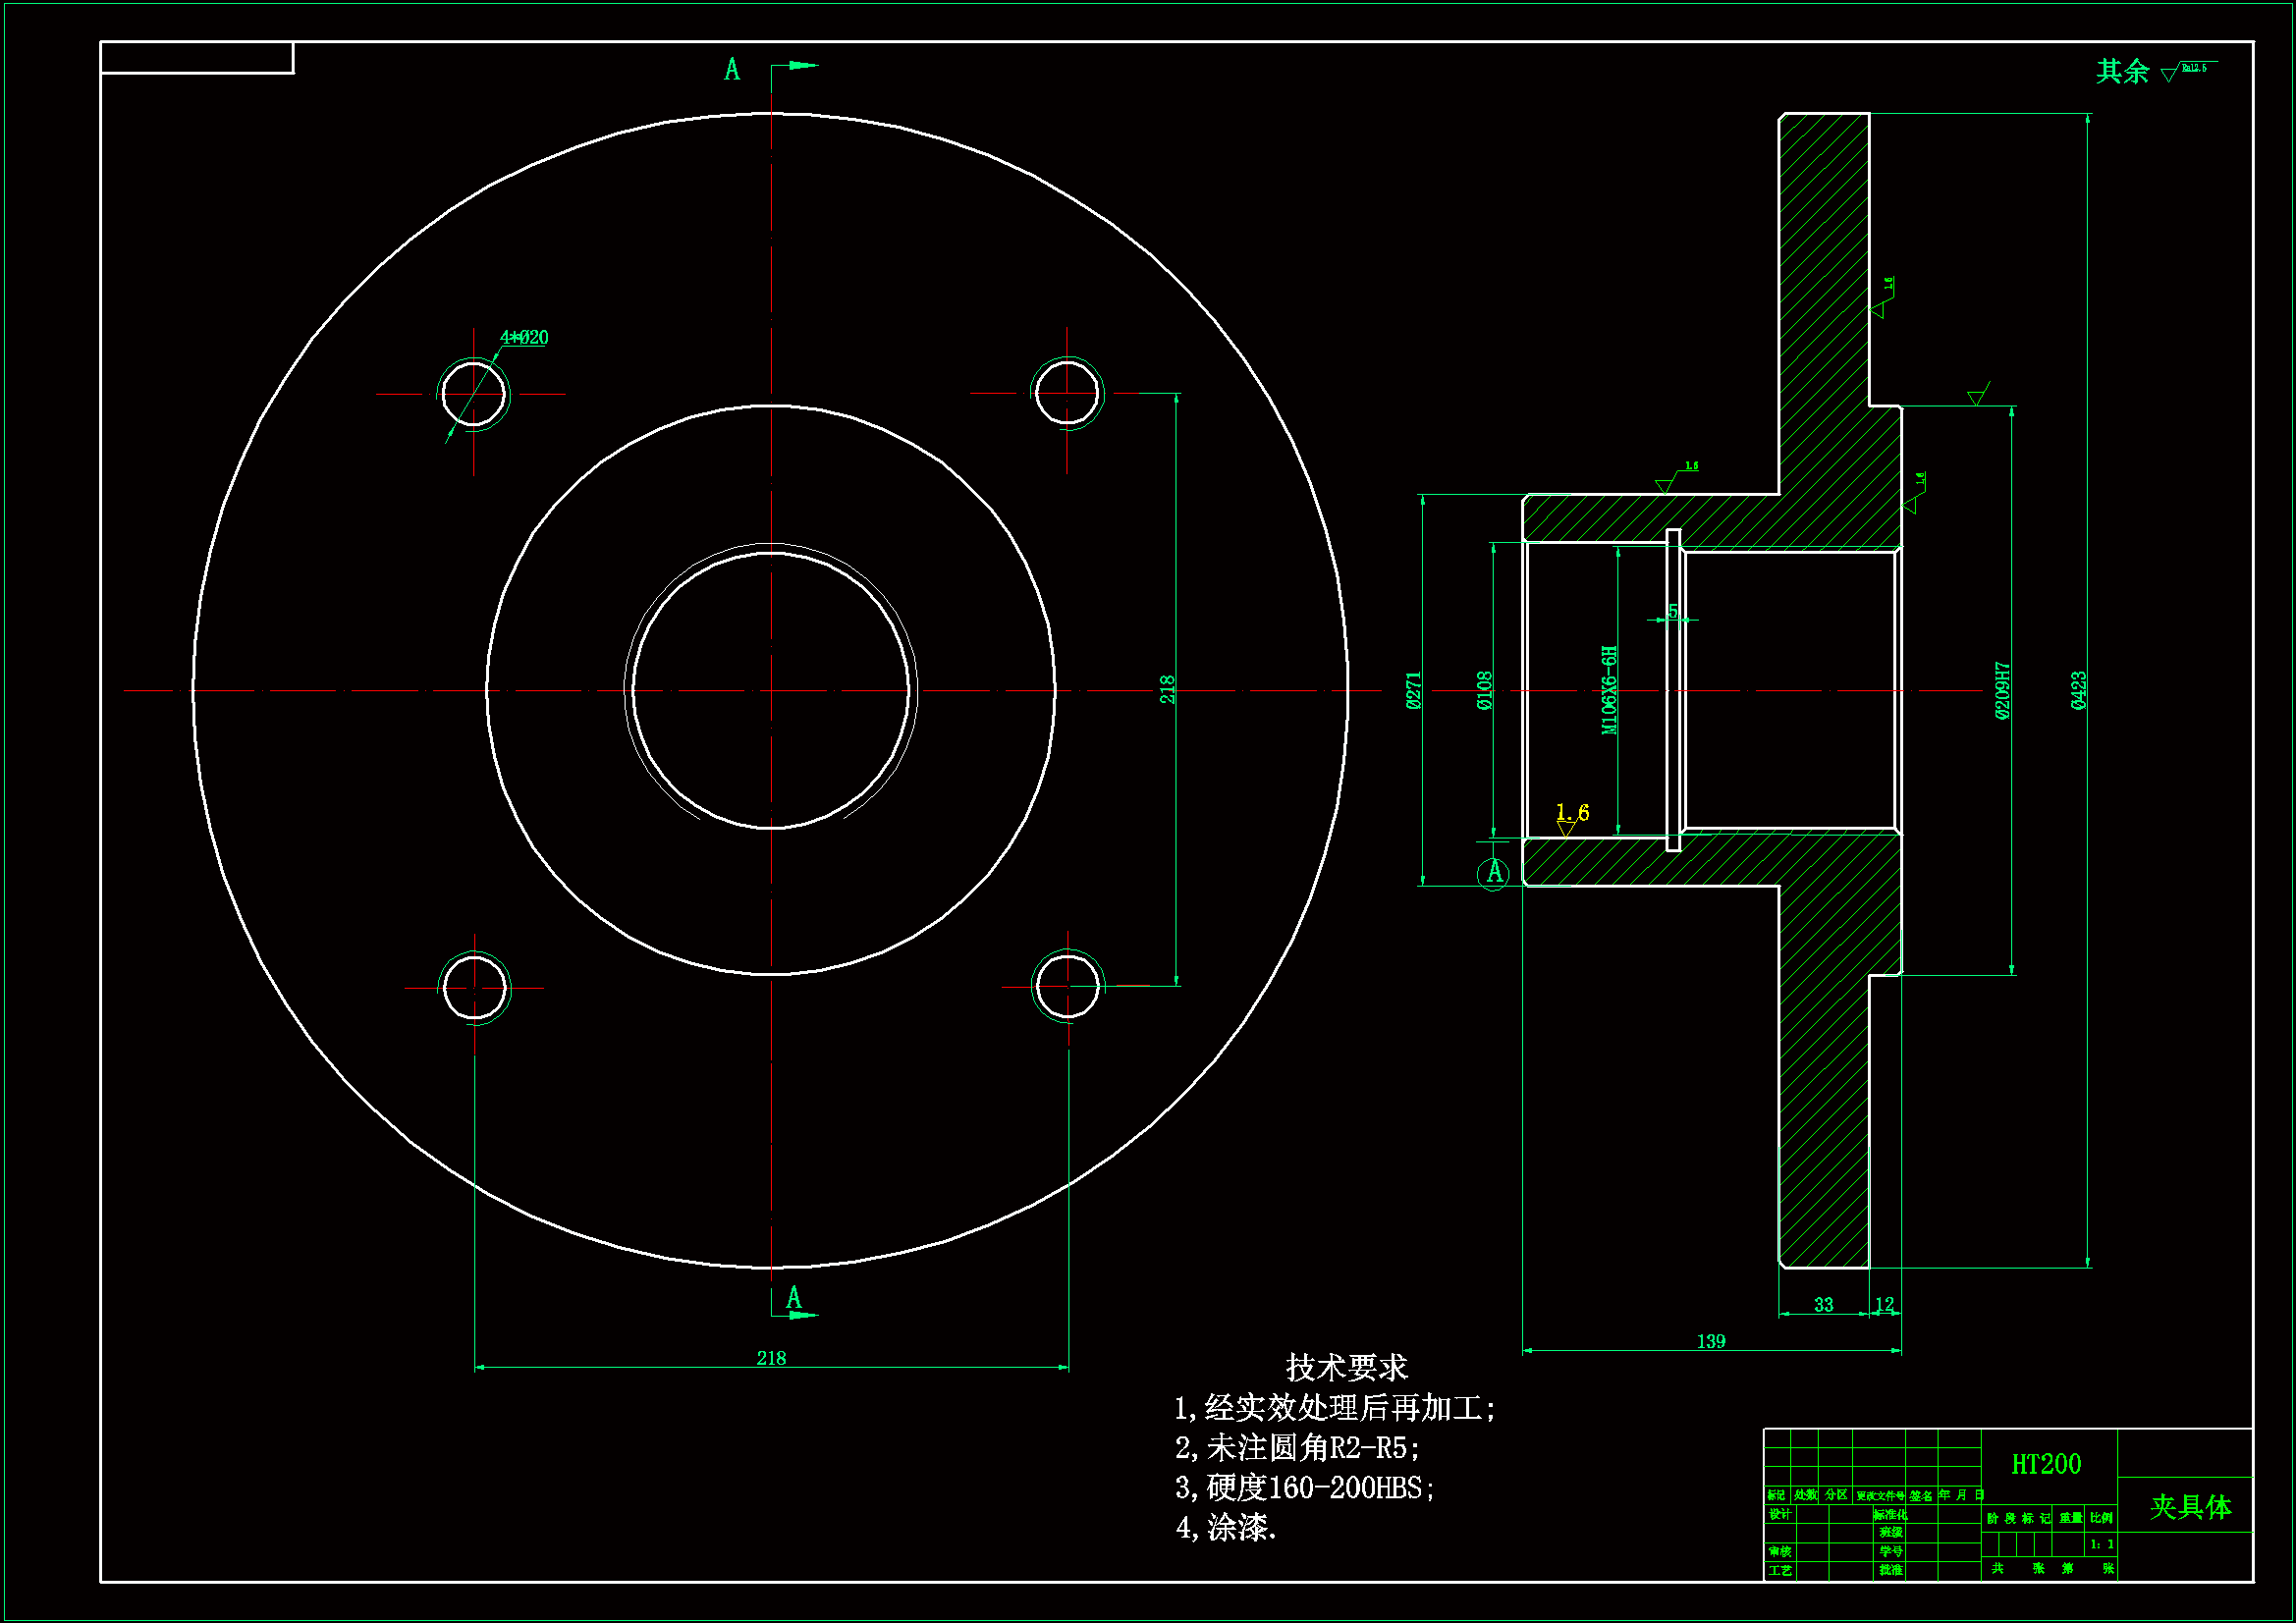Click the lower-right bolt hole circle
This screenshot has height=1623, width=2296.
coord(1067,986)
